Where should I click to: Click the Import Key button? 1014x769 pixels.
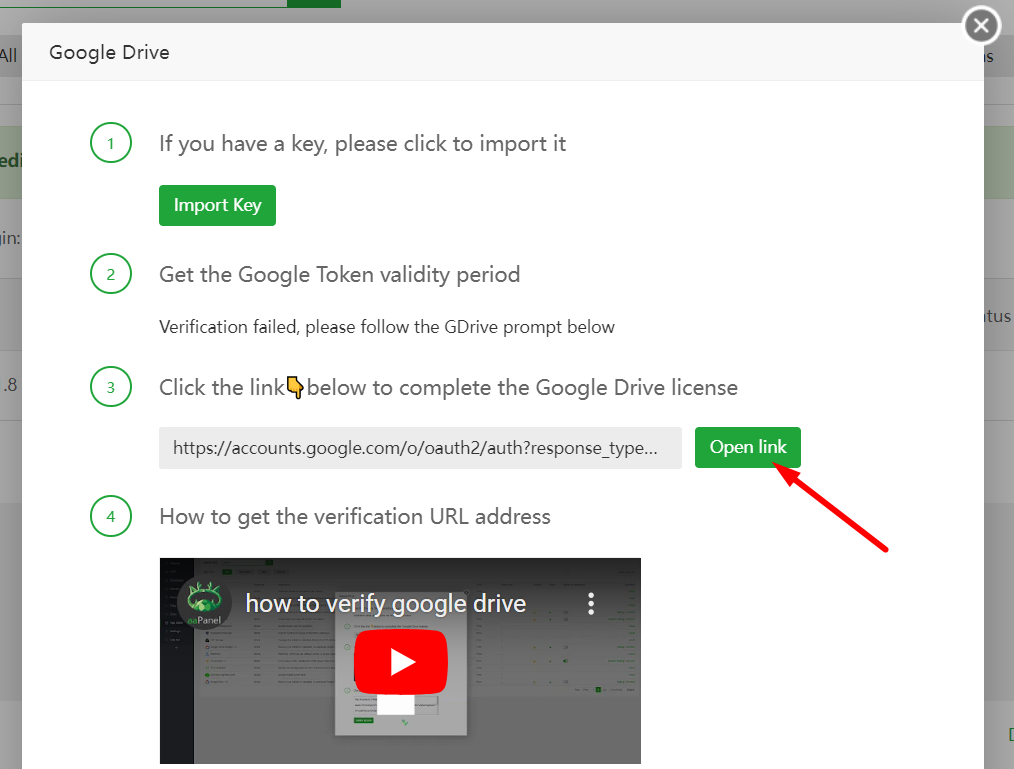pyautogui.click(x=217, y=205)
